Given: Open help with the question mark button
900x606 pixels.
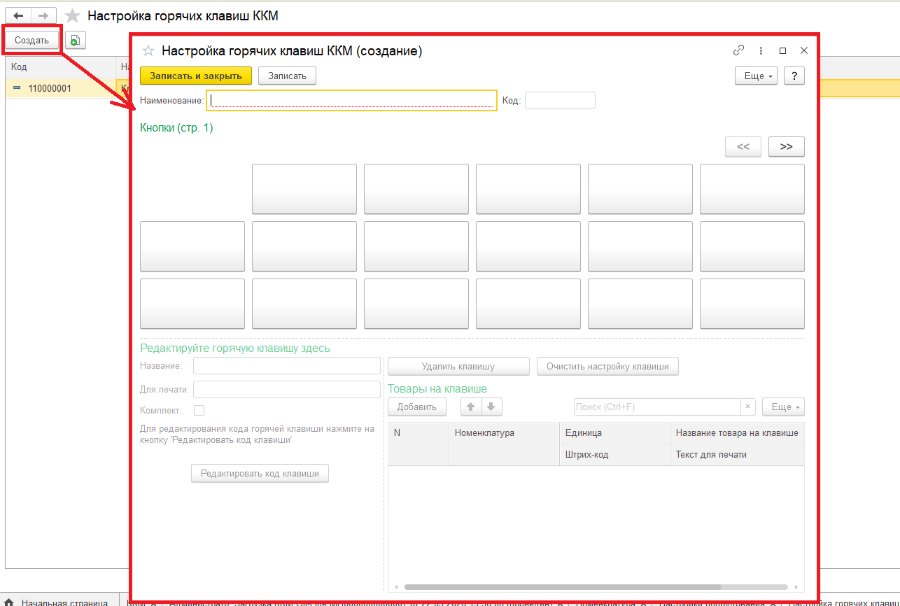Looking at the screenshot, I should point(794,76).
